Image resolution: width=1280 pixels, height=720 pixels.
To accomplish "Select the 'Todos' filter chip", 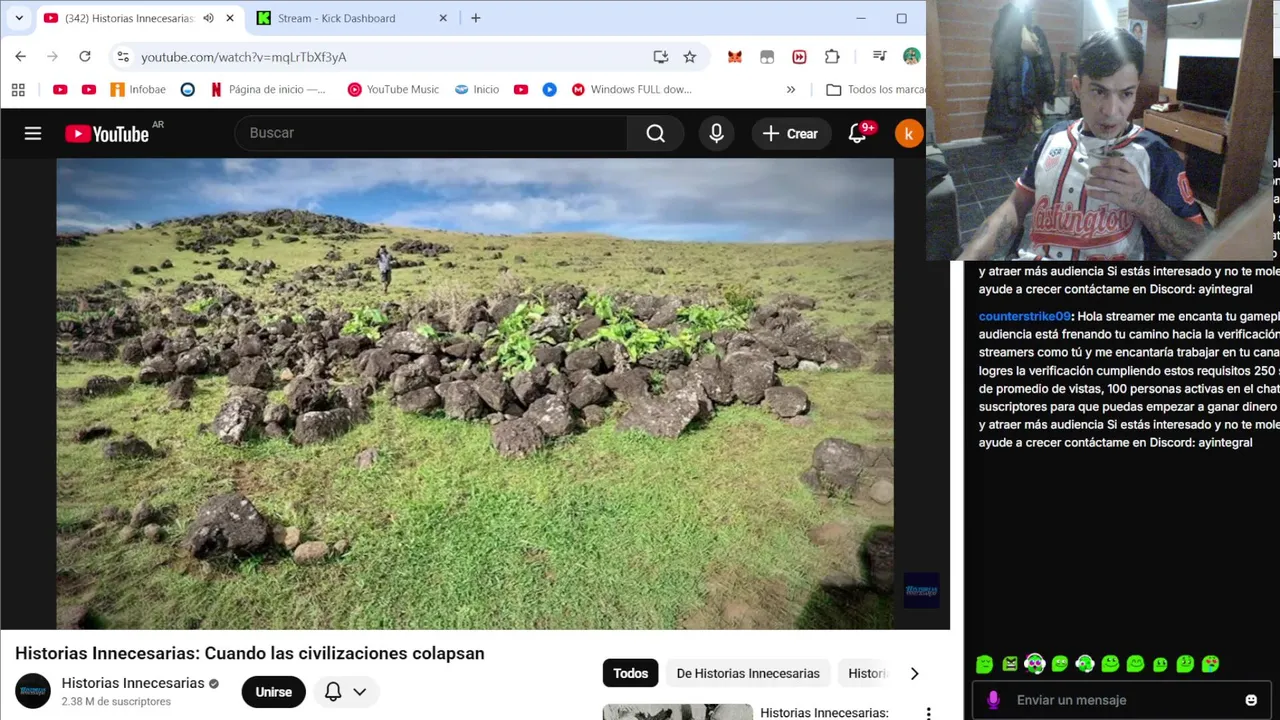I will pos(630,673).
